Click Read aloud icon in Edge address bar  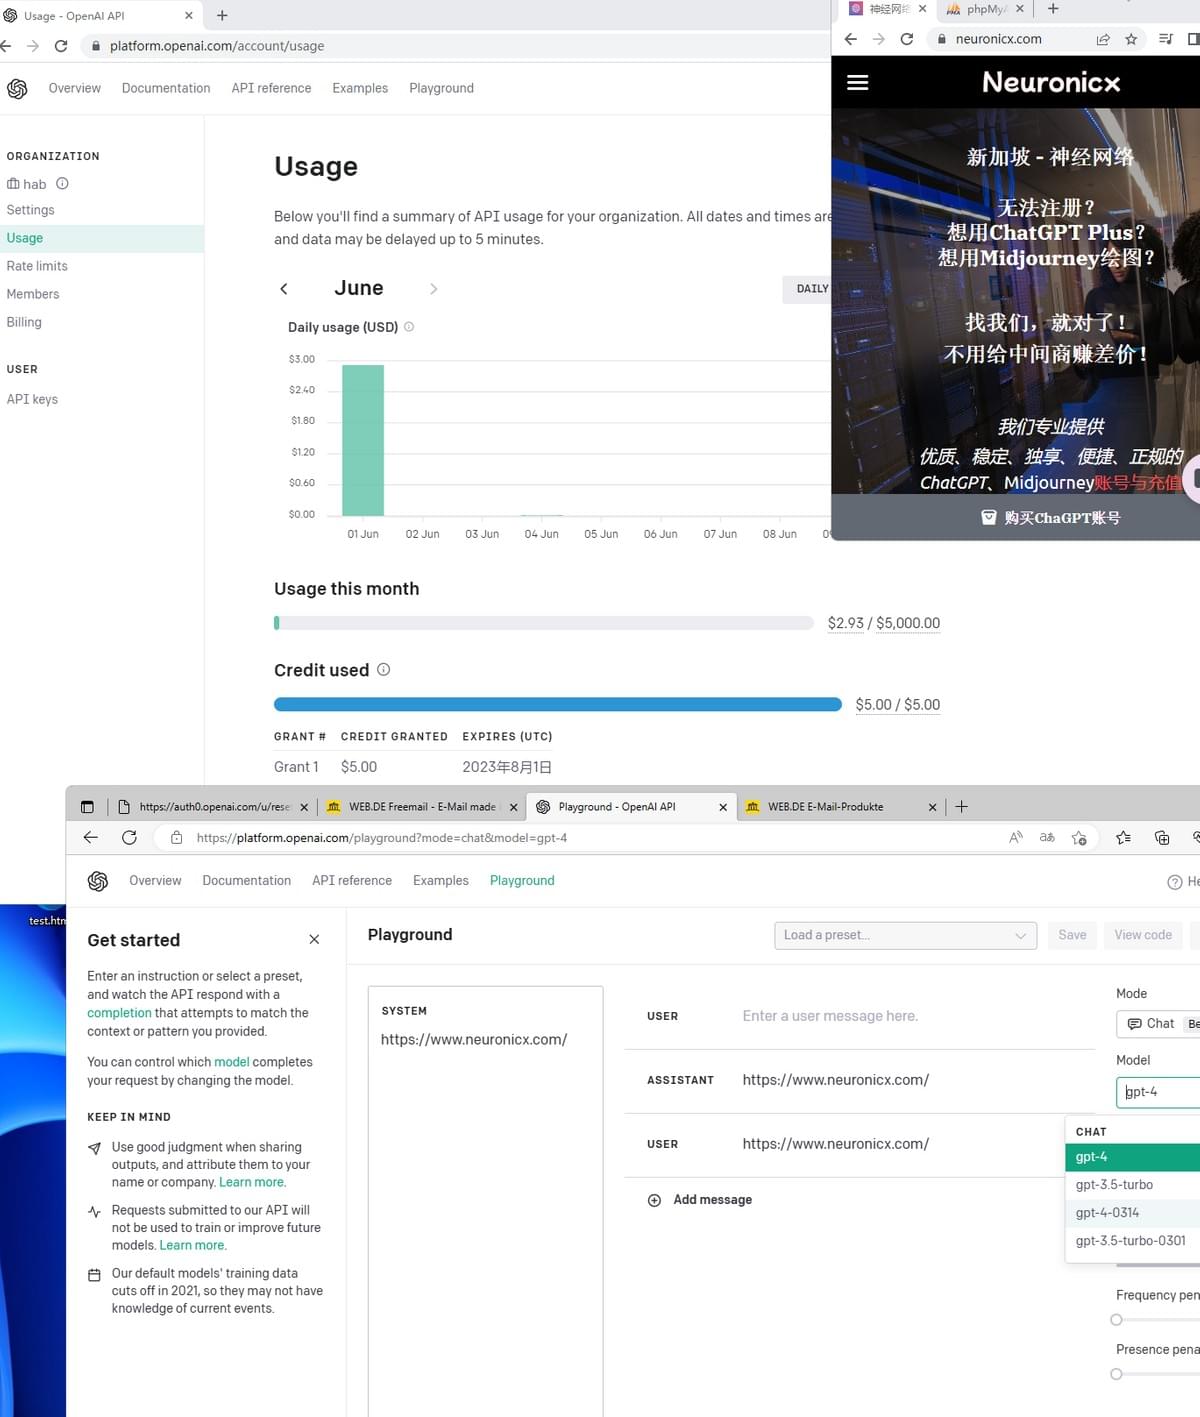coord(1016,837)
